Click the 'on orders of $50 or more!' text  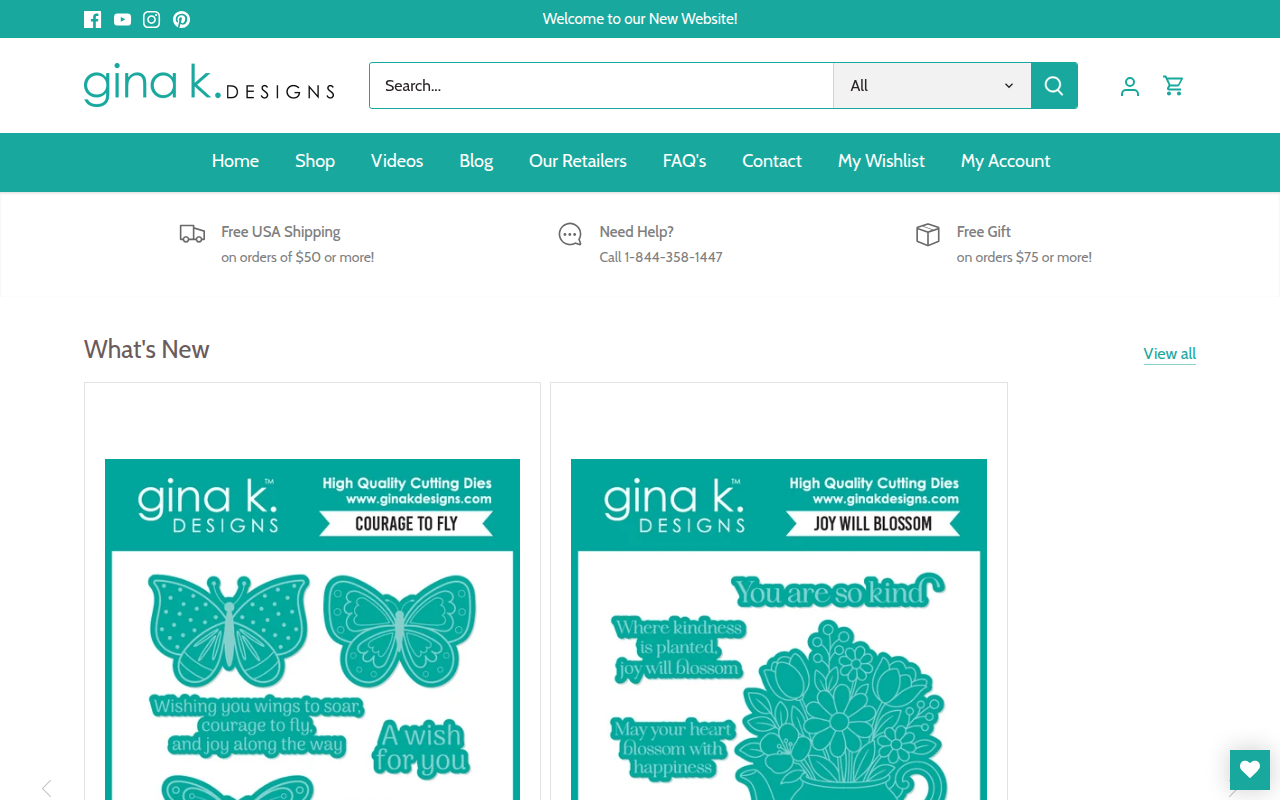pyautogui.click(x=298, y=257)
